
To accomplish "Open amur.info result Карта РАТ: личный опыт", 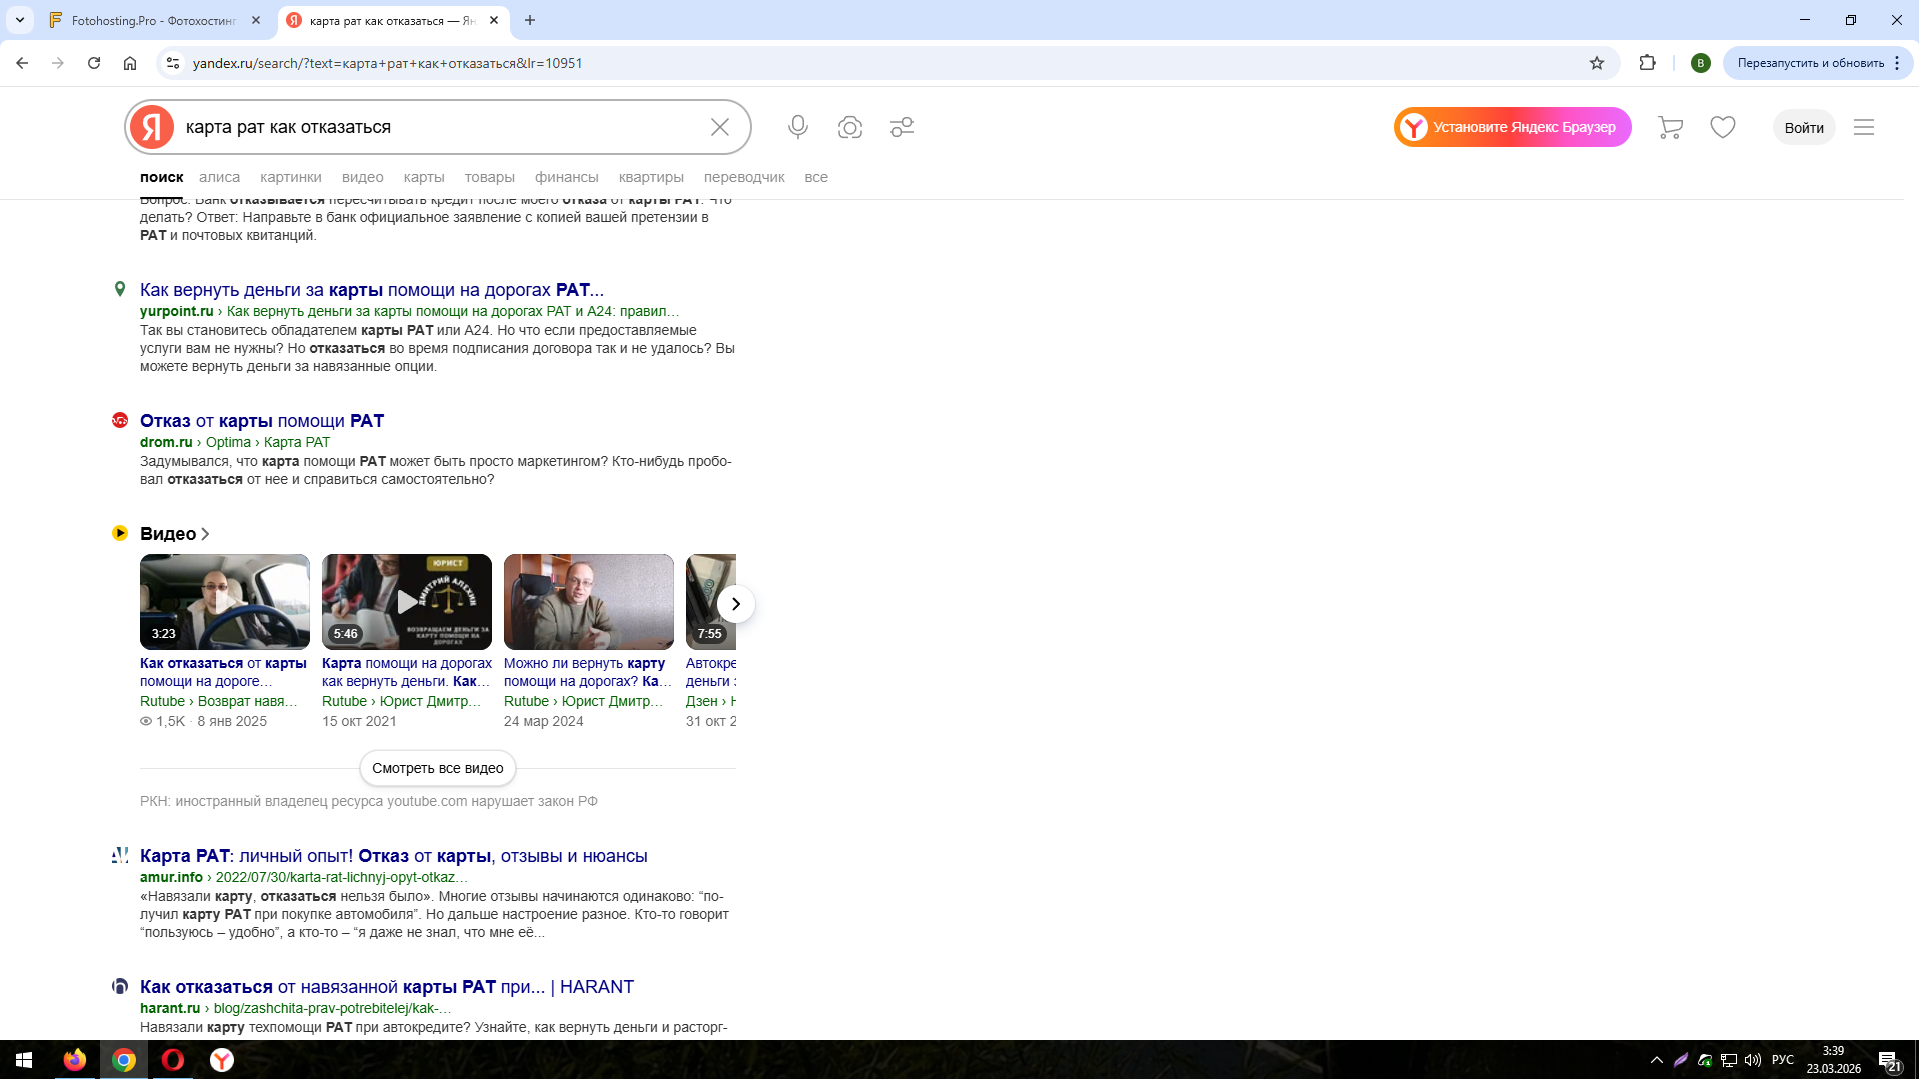I will pyautogui.click(x=394, y=856).
